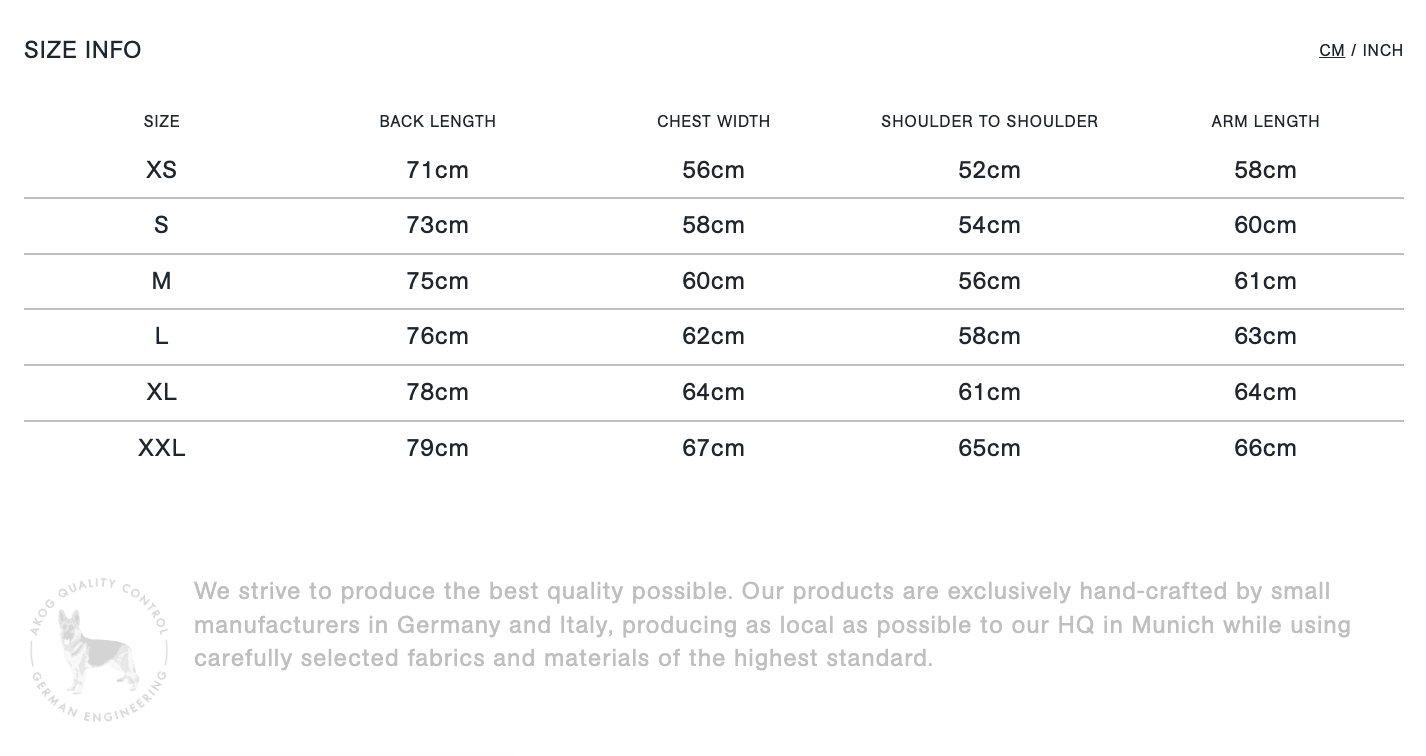Image resolution: width=1426 pixels, height=756 pixels.
Task: Click the quality statement paragraph text
Action: [x=772, y=625]
